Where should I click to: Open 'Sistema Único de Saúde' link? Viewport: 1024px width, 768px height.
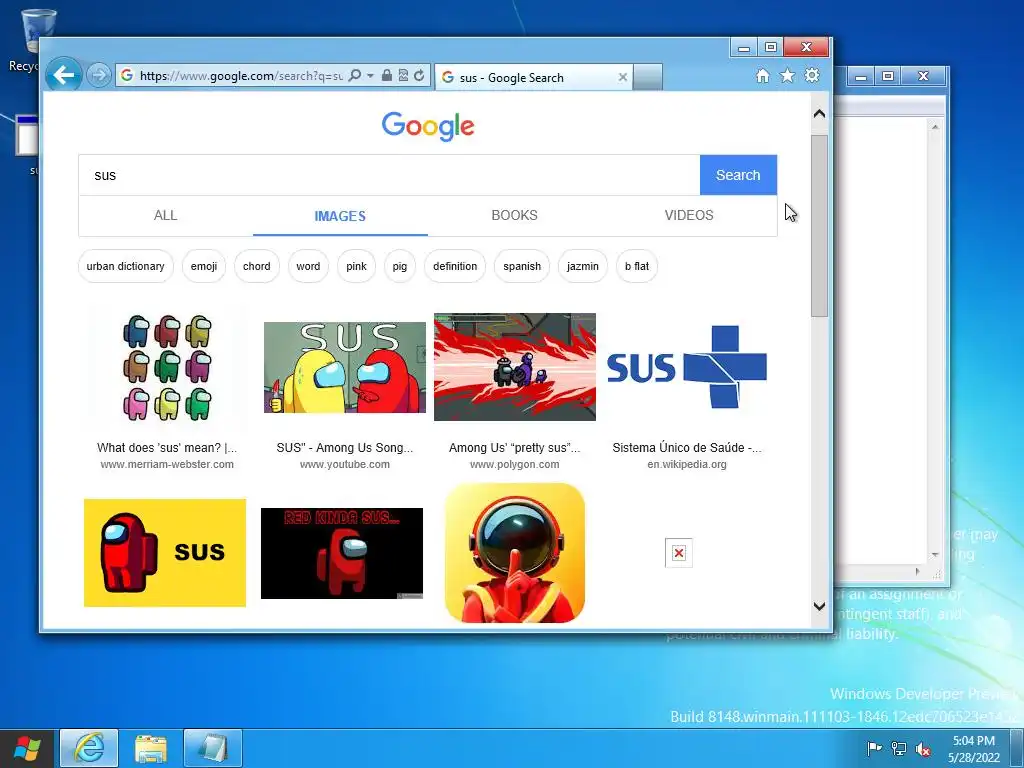(x=687, y=448)
